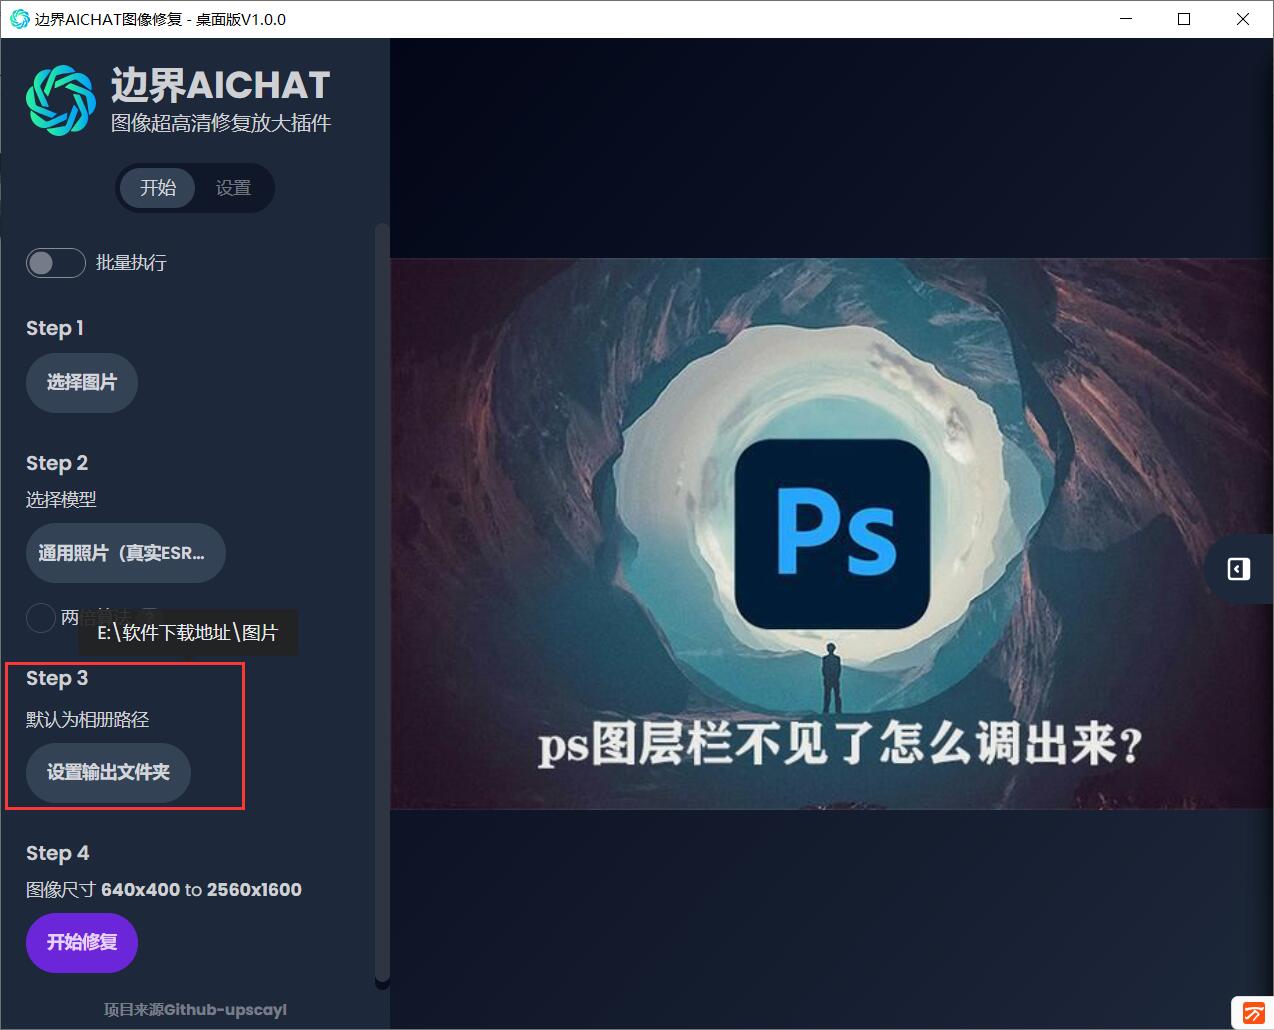Screen dimensions: 1274x1030
Task: Click the orange app icon in bottom-right corner
Action: coord(1252,1012)
